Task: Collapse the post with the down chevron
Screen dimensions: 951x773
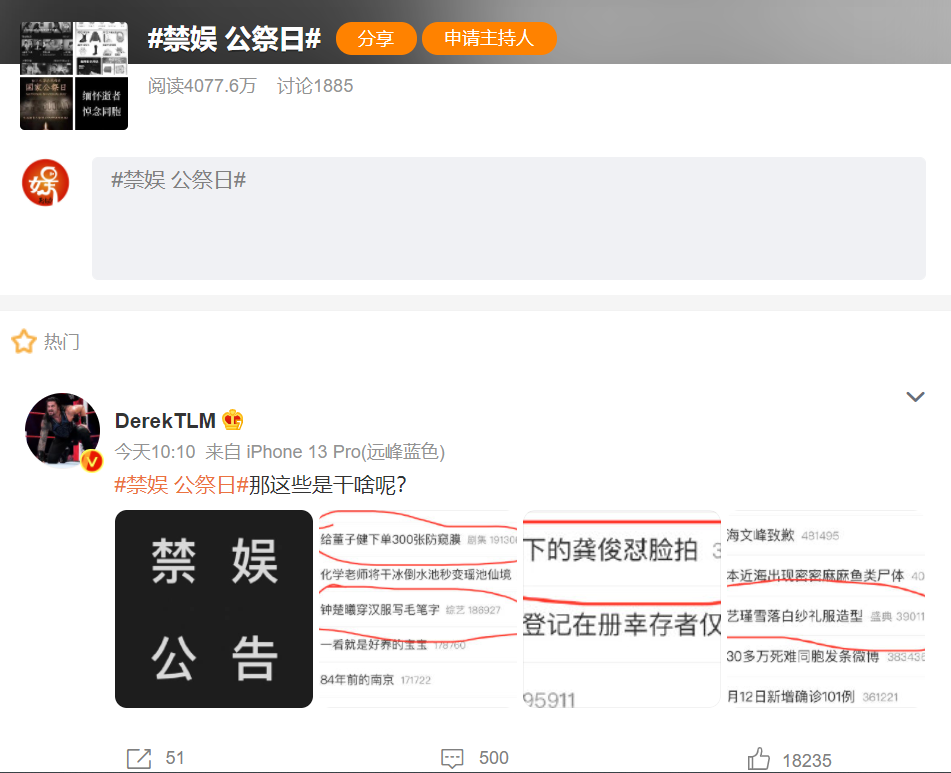Action: tap(915, 396)
